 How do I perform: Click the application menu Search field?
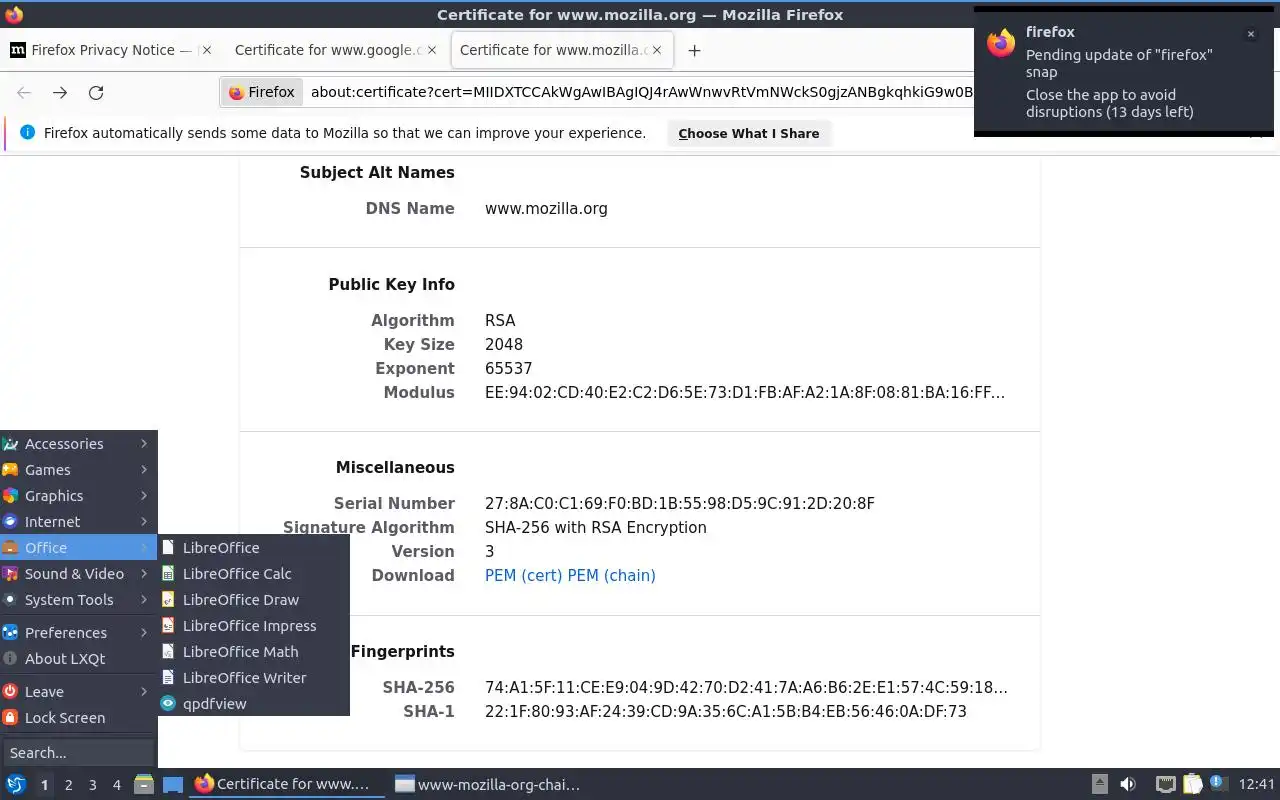pyautogui.click(x=78, y=753)
